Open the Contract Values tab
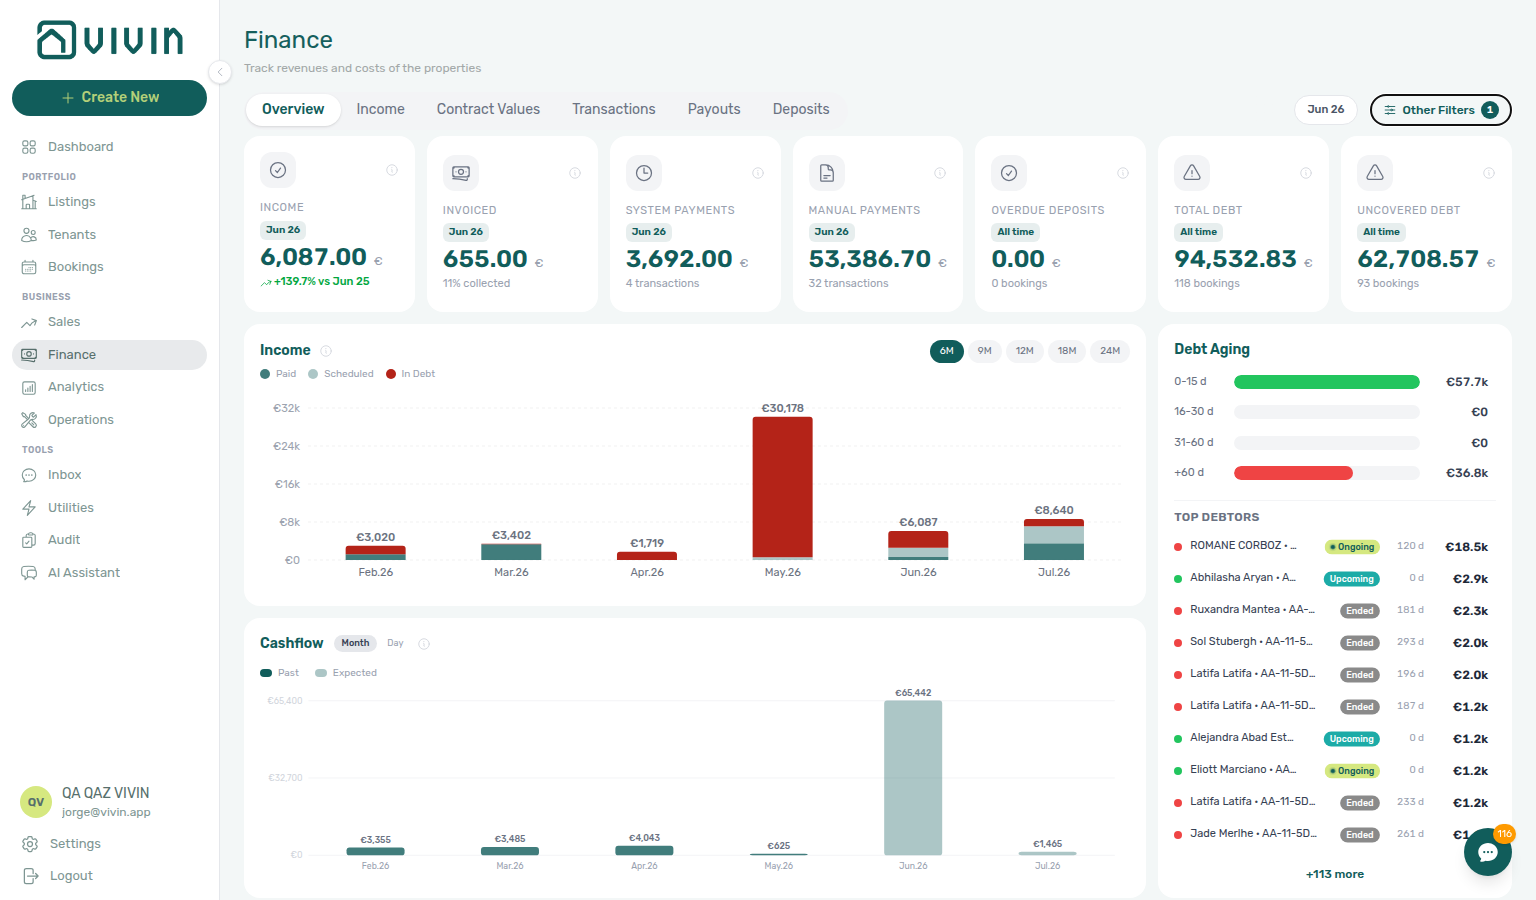The height and width of the screenshot is (900, 1536). [x=488, y=109]
